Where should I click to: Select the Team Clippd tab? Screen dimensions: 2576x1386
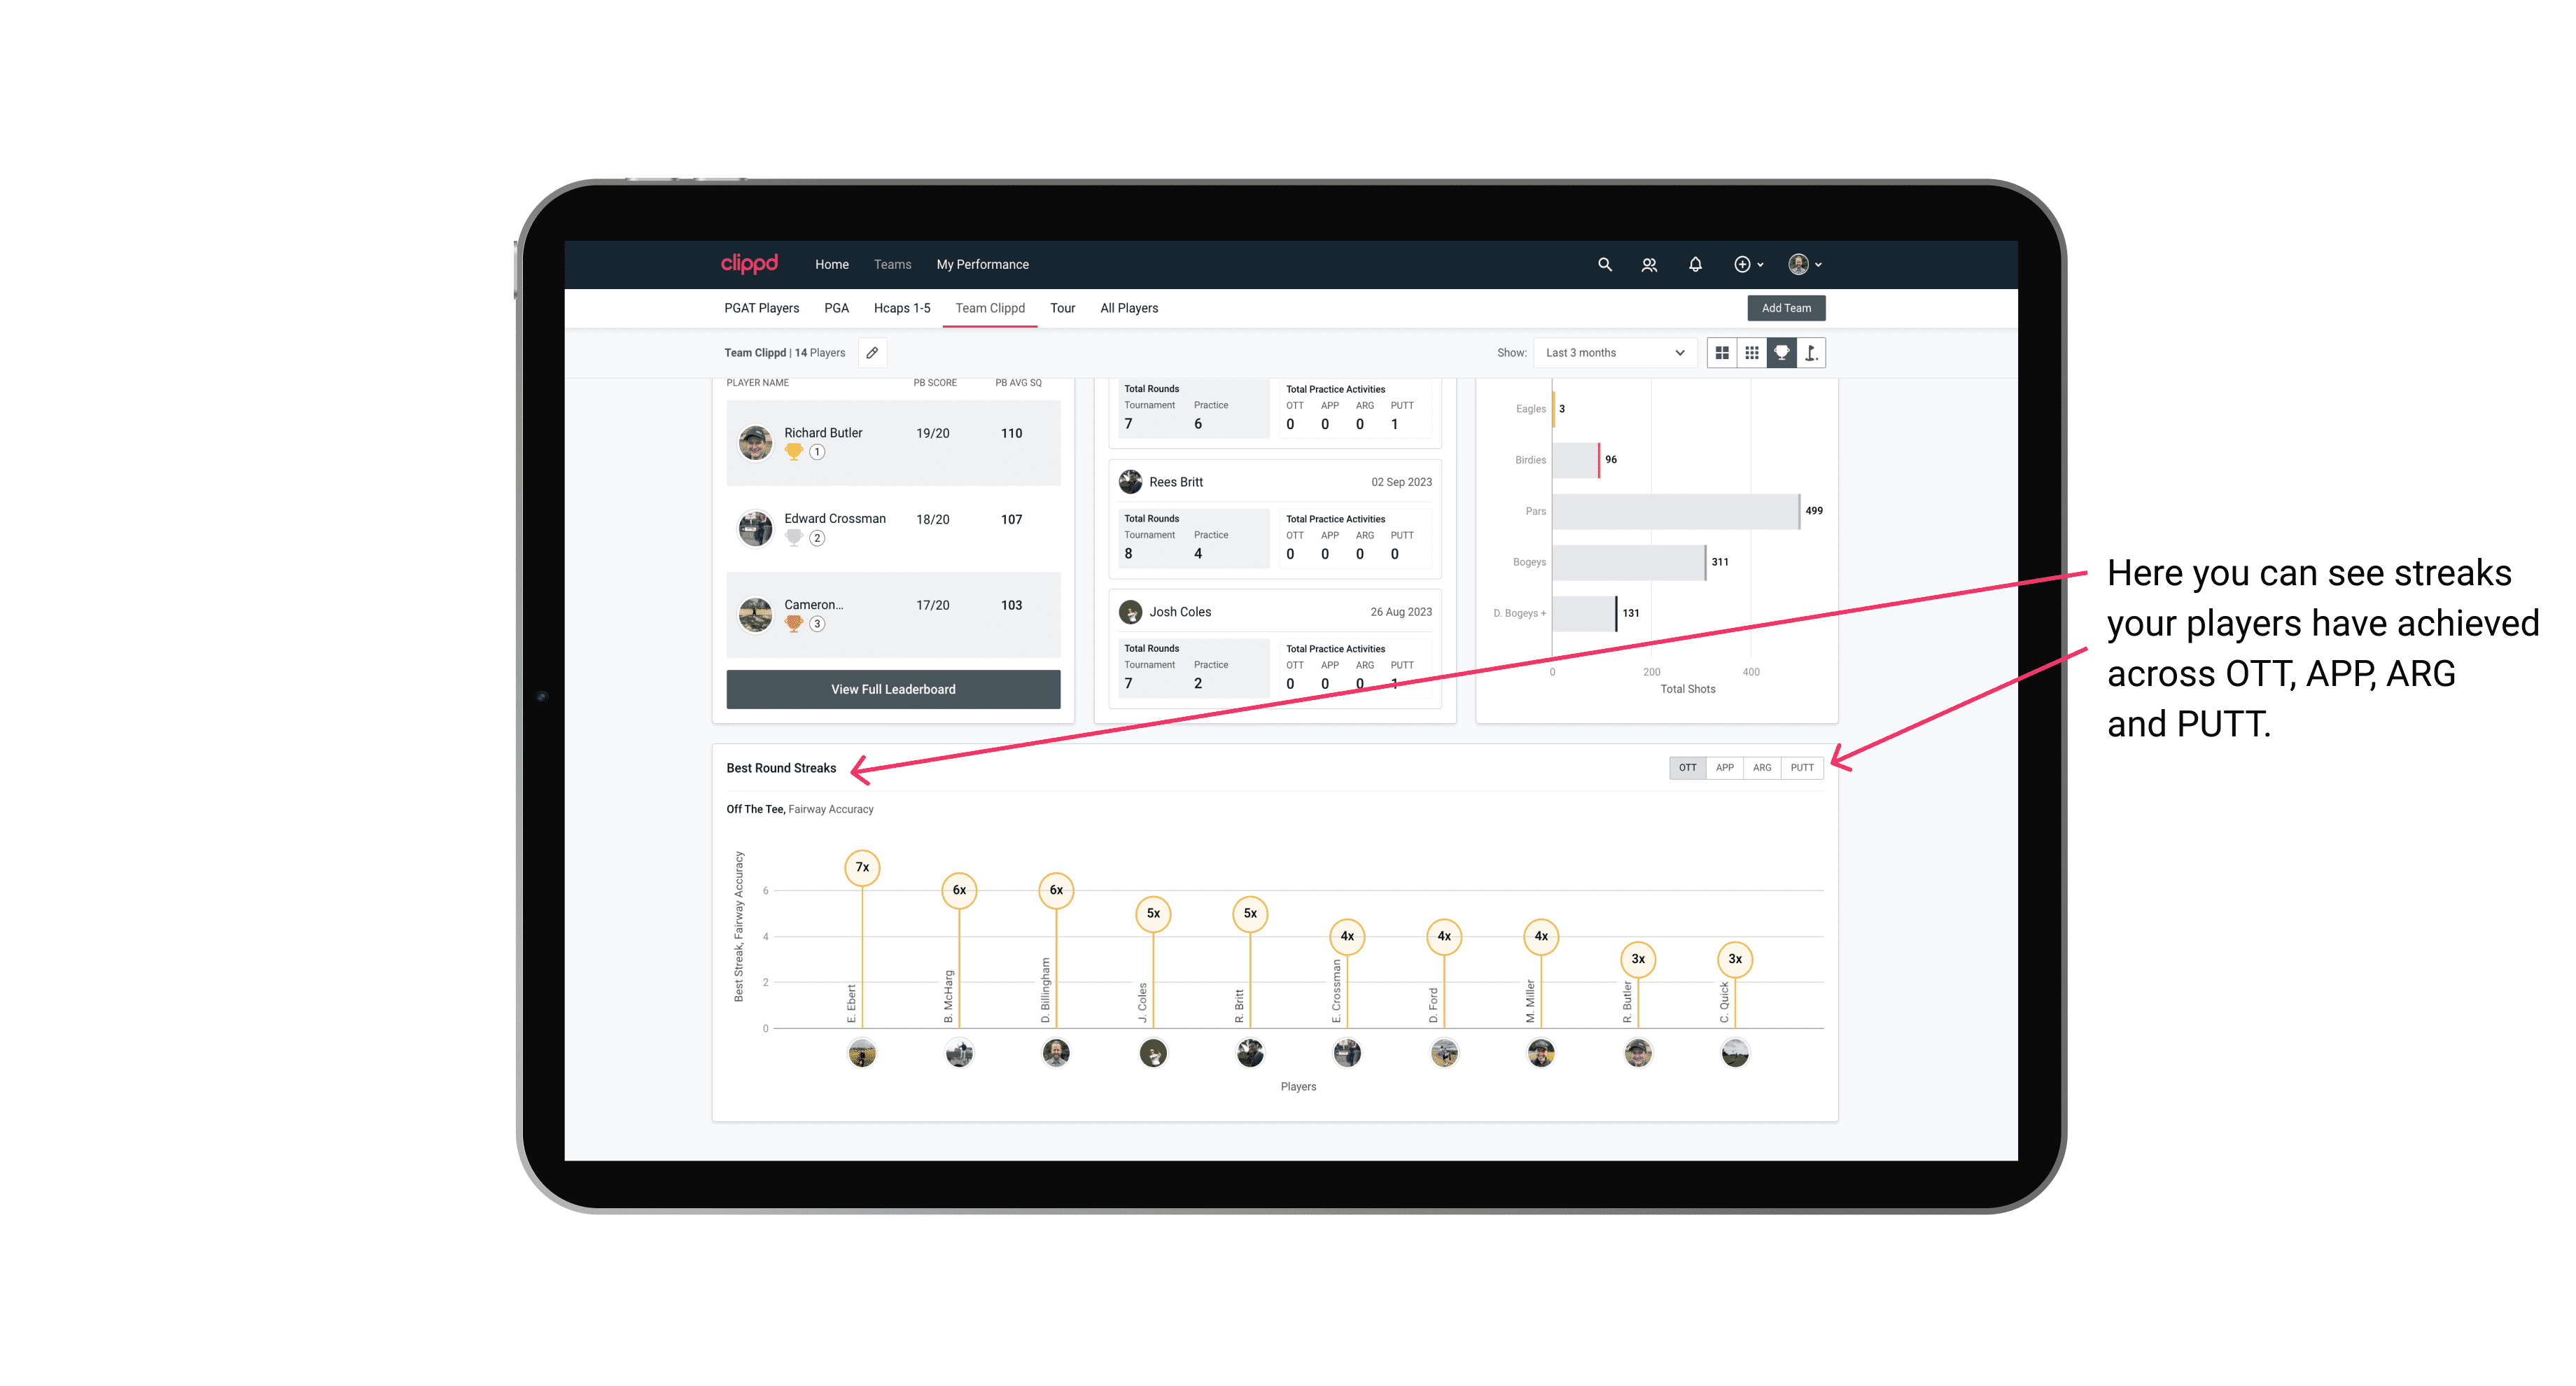(991, 307)
